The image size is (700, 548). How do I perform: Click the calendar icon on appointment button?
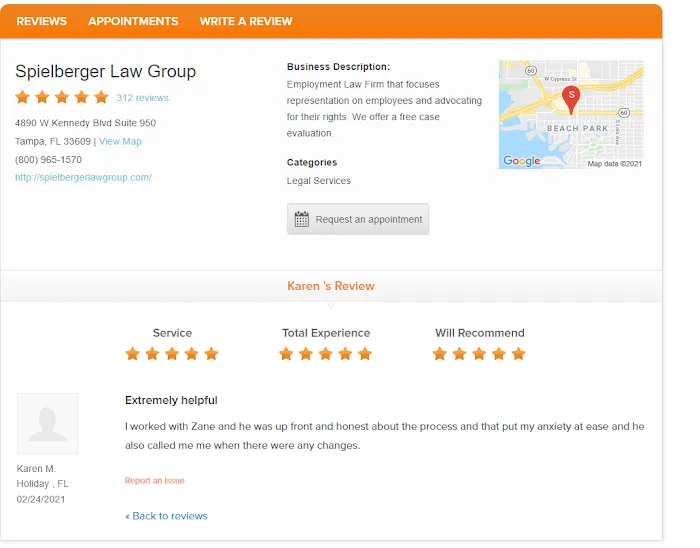(x=302, y=219)
